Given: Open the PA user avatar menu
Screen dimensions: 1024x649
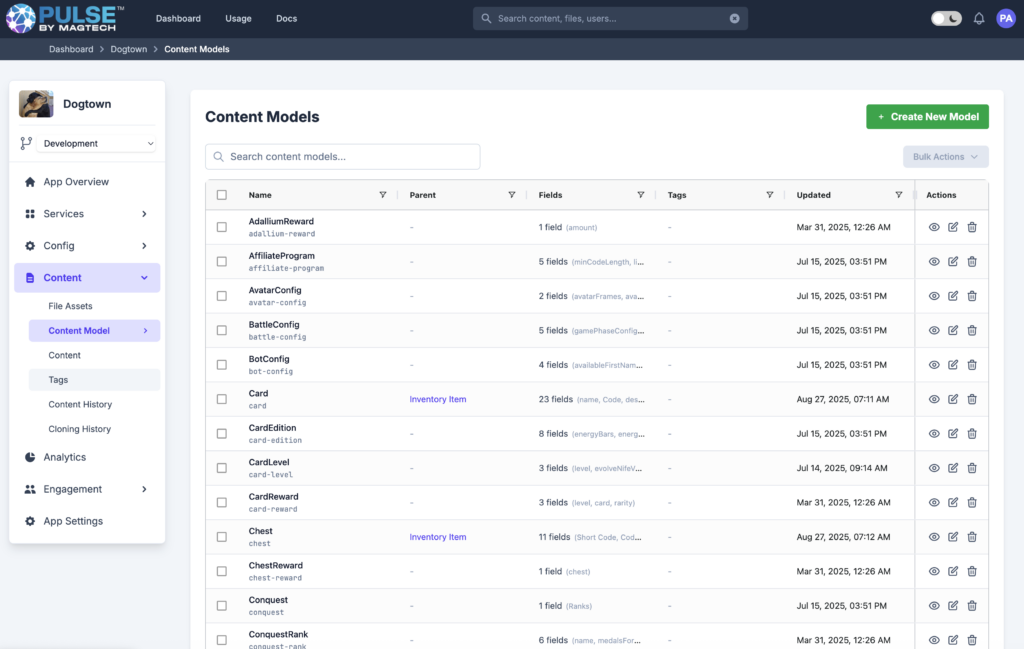Looking at the screenshot, I should 1005,18.
